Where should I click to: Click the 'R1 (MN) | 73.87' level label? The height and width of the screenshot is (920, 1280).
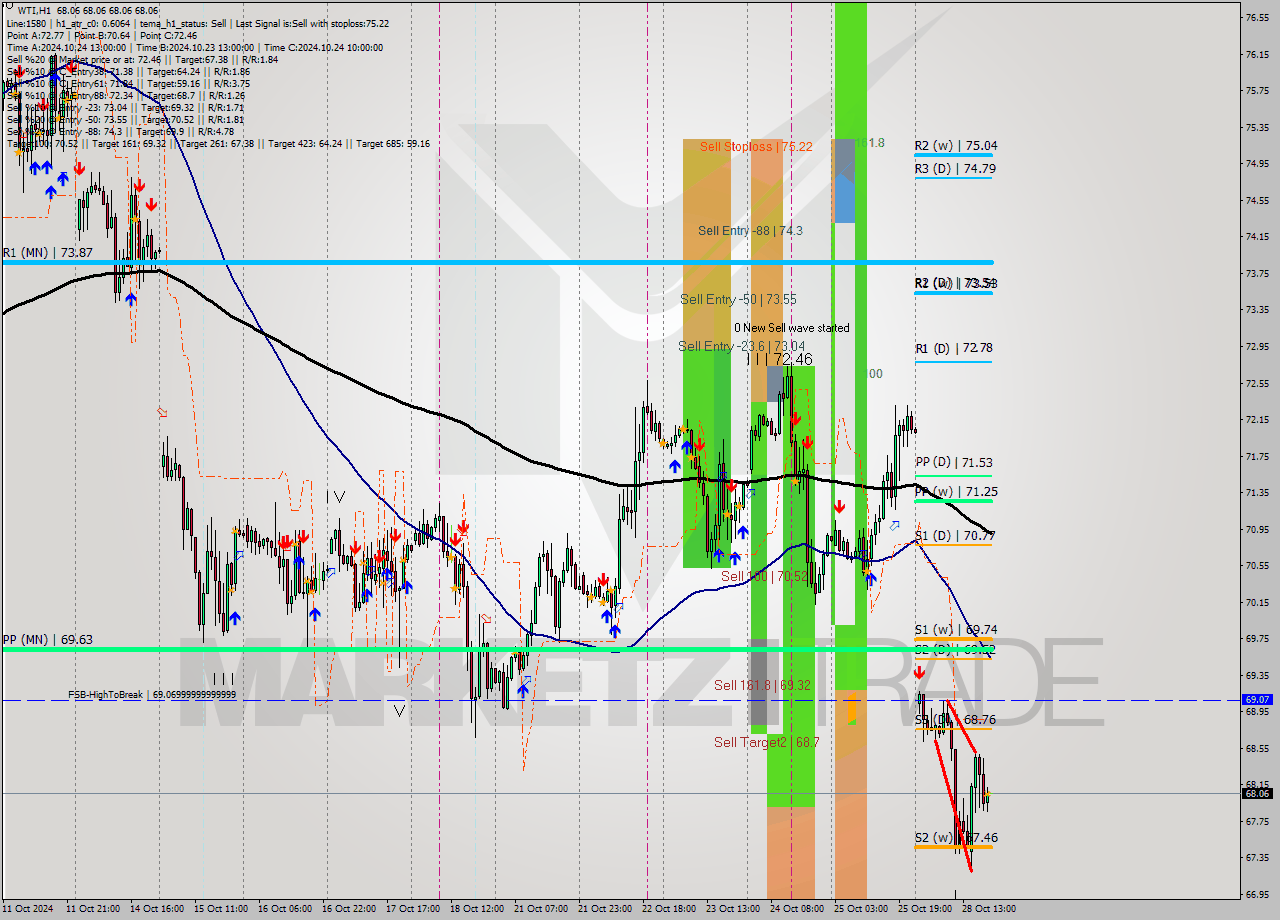tap(47, 253)
